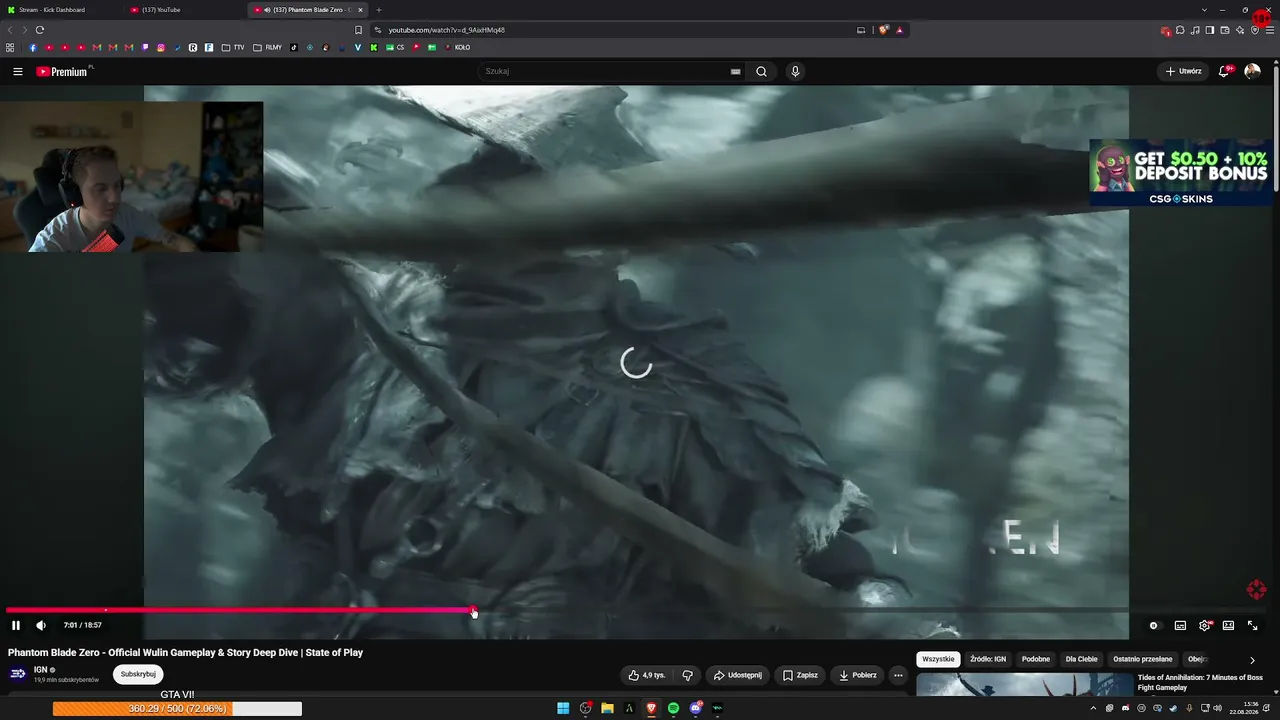Open the IGN channel avatar
The width and height of the screenshot is (1280, 720).
pyautogui.click(x=18, y=674)
